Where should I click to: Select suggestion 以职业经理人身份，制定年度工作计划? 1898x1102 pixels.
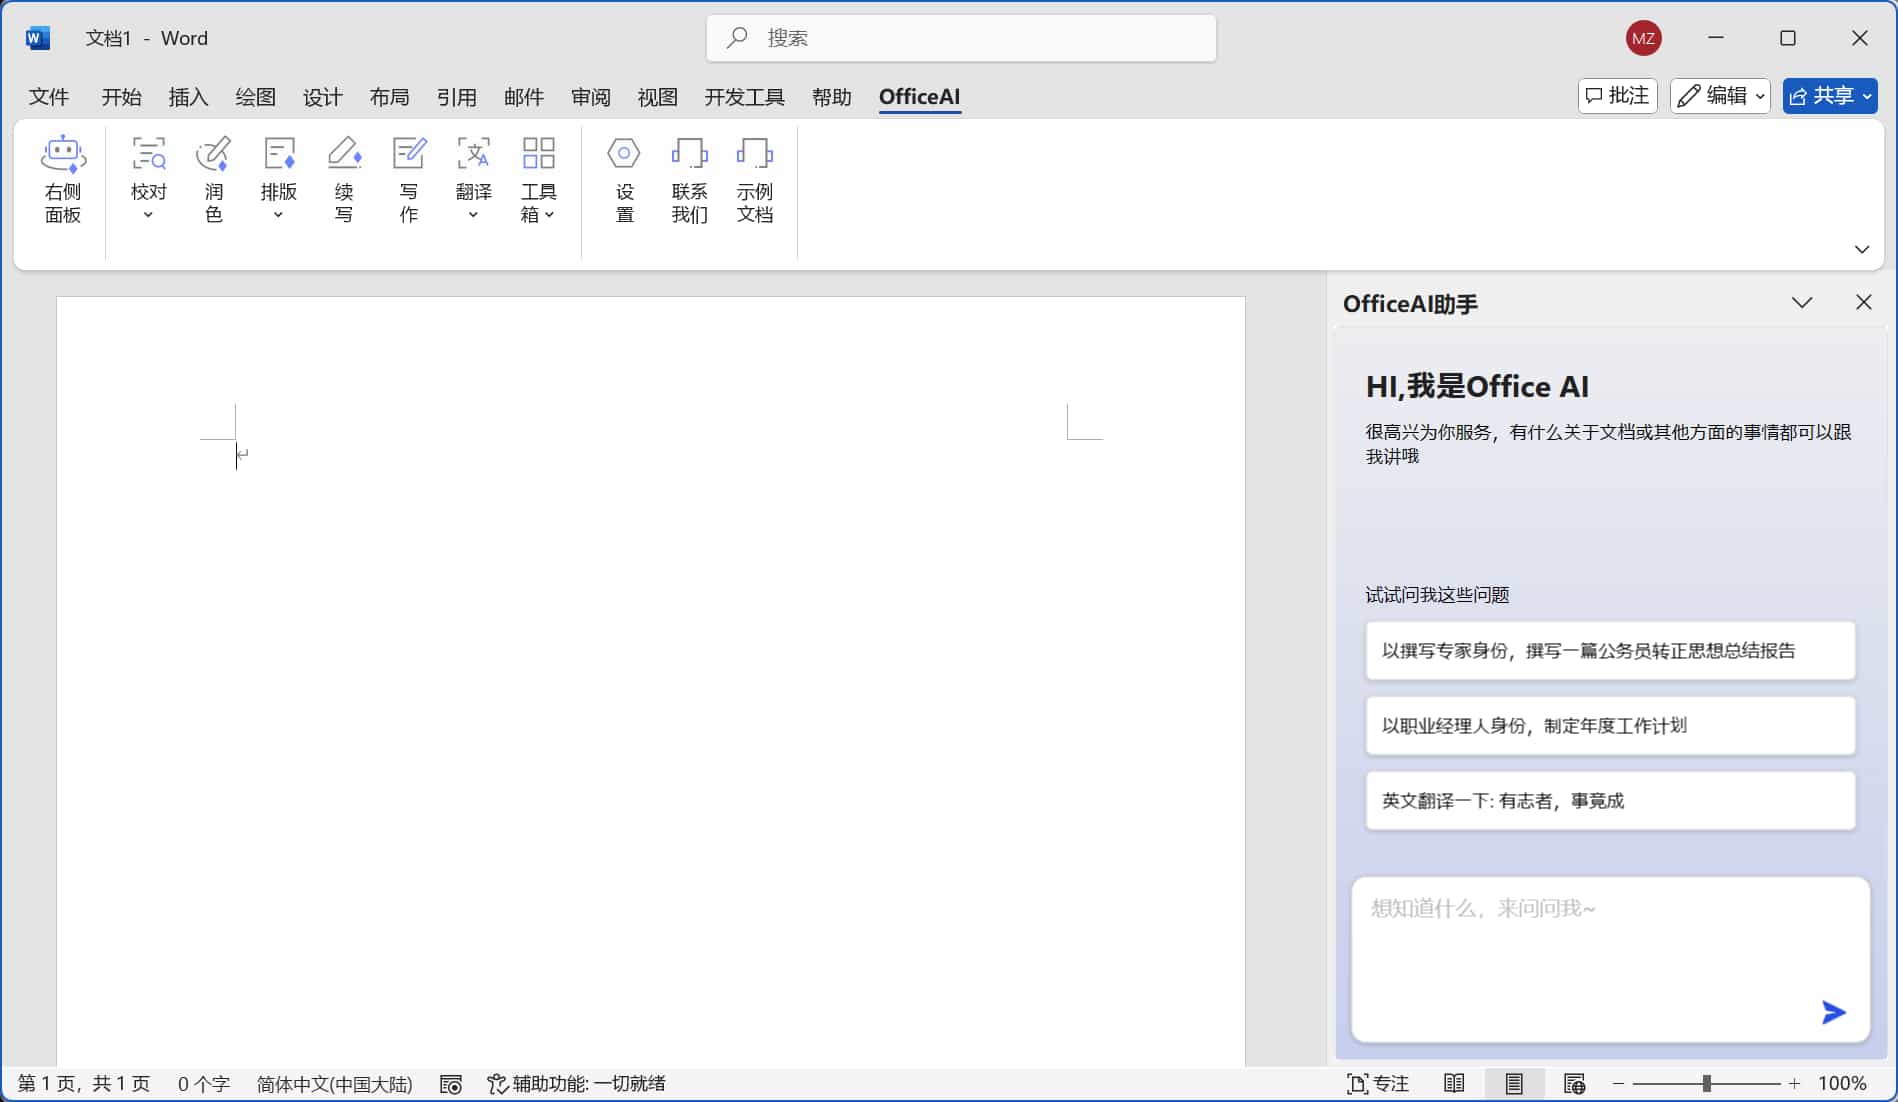click(x=1609, y=726)
